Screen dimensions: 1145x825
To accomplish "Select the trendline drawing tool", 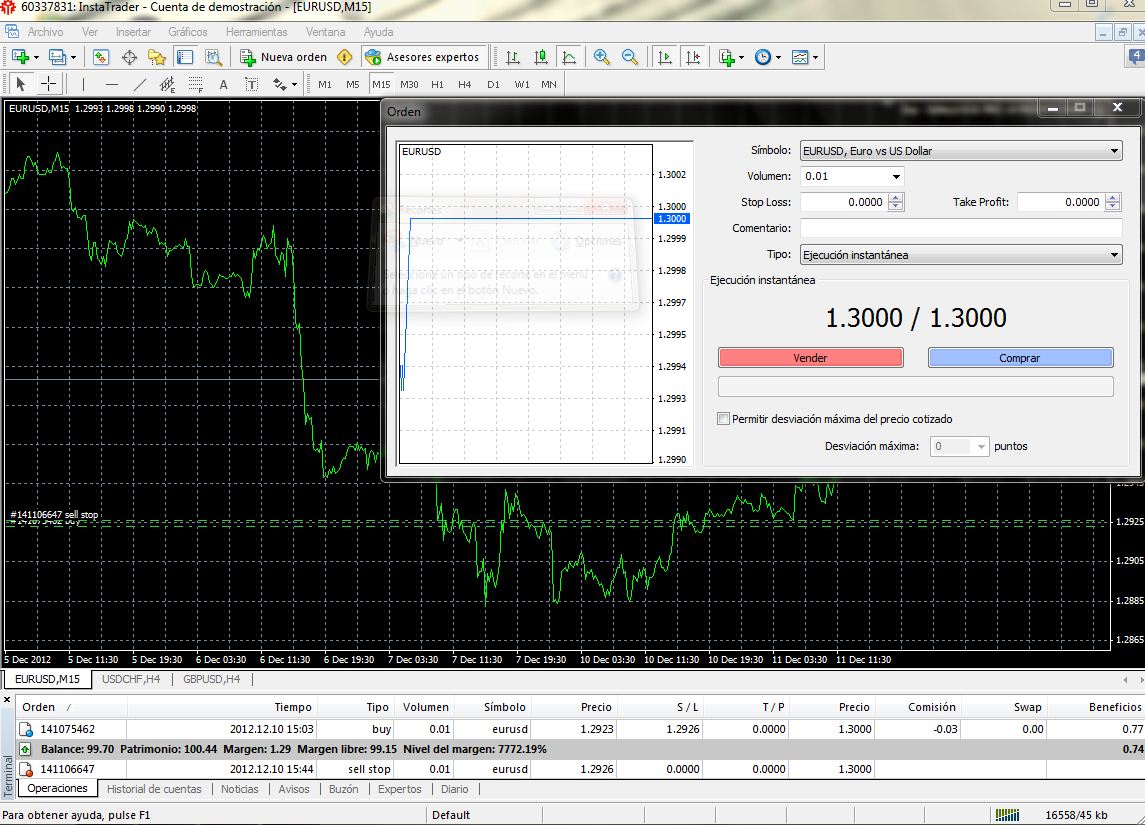I will (x=139, y=84).
